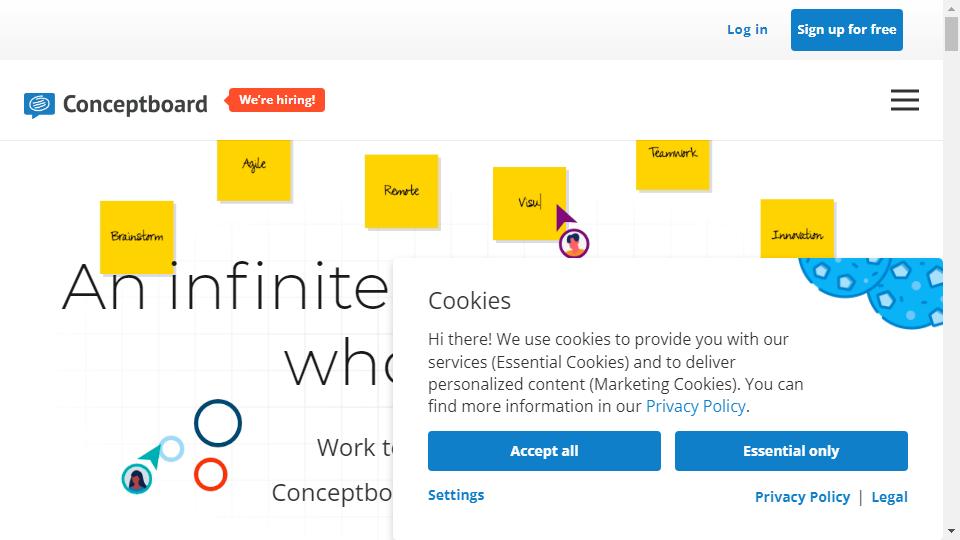
Task: Select the Innovation sticky note
Action: point(797,229)
